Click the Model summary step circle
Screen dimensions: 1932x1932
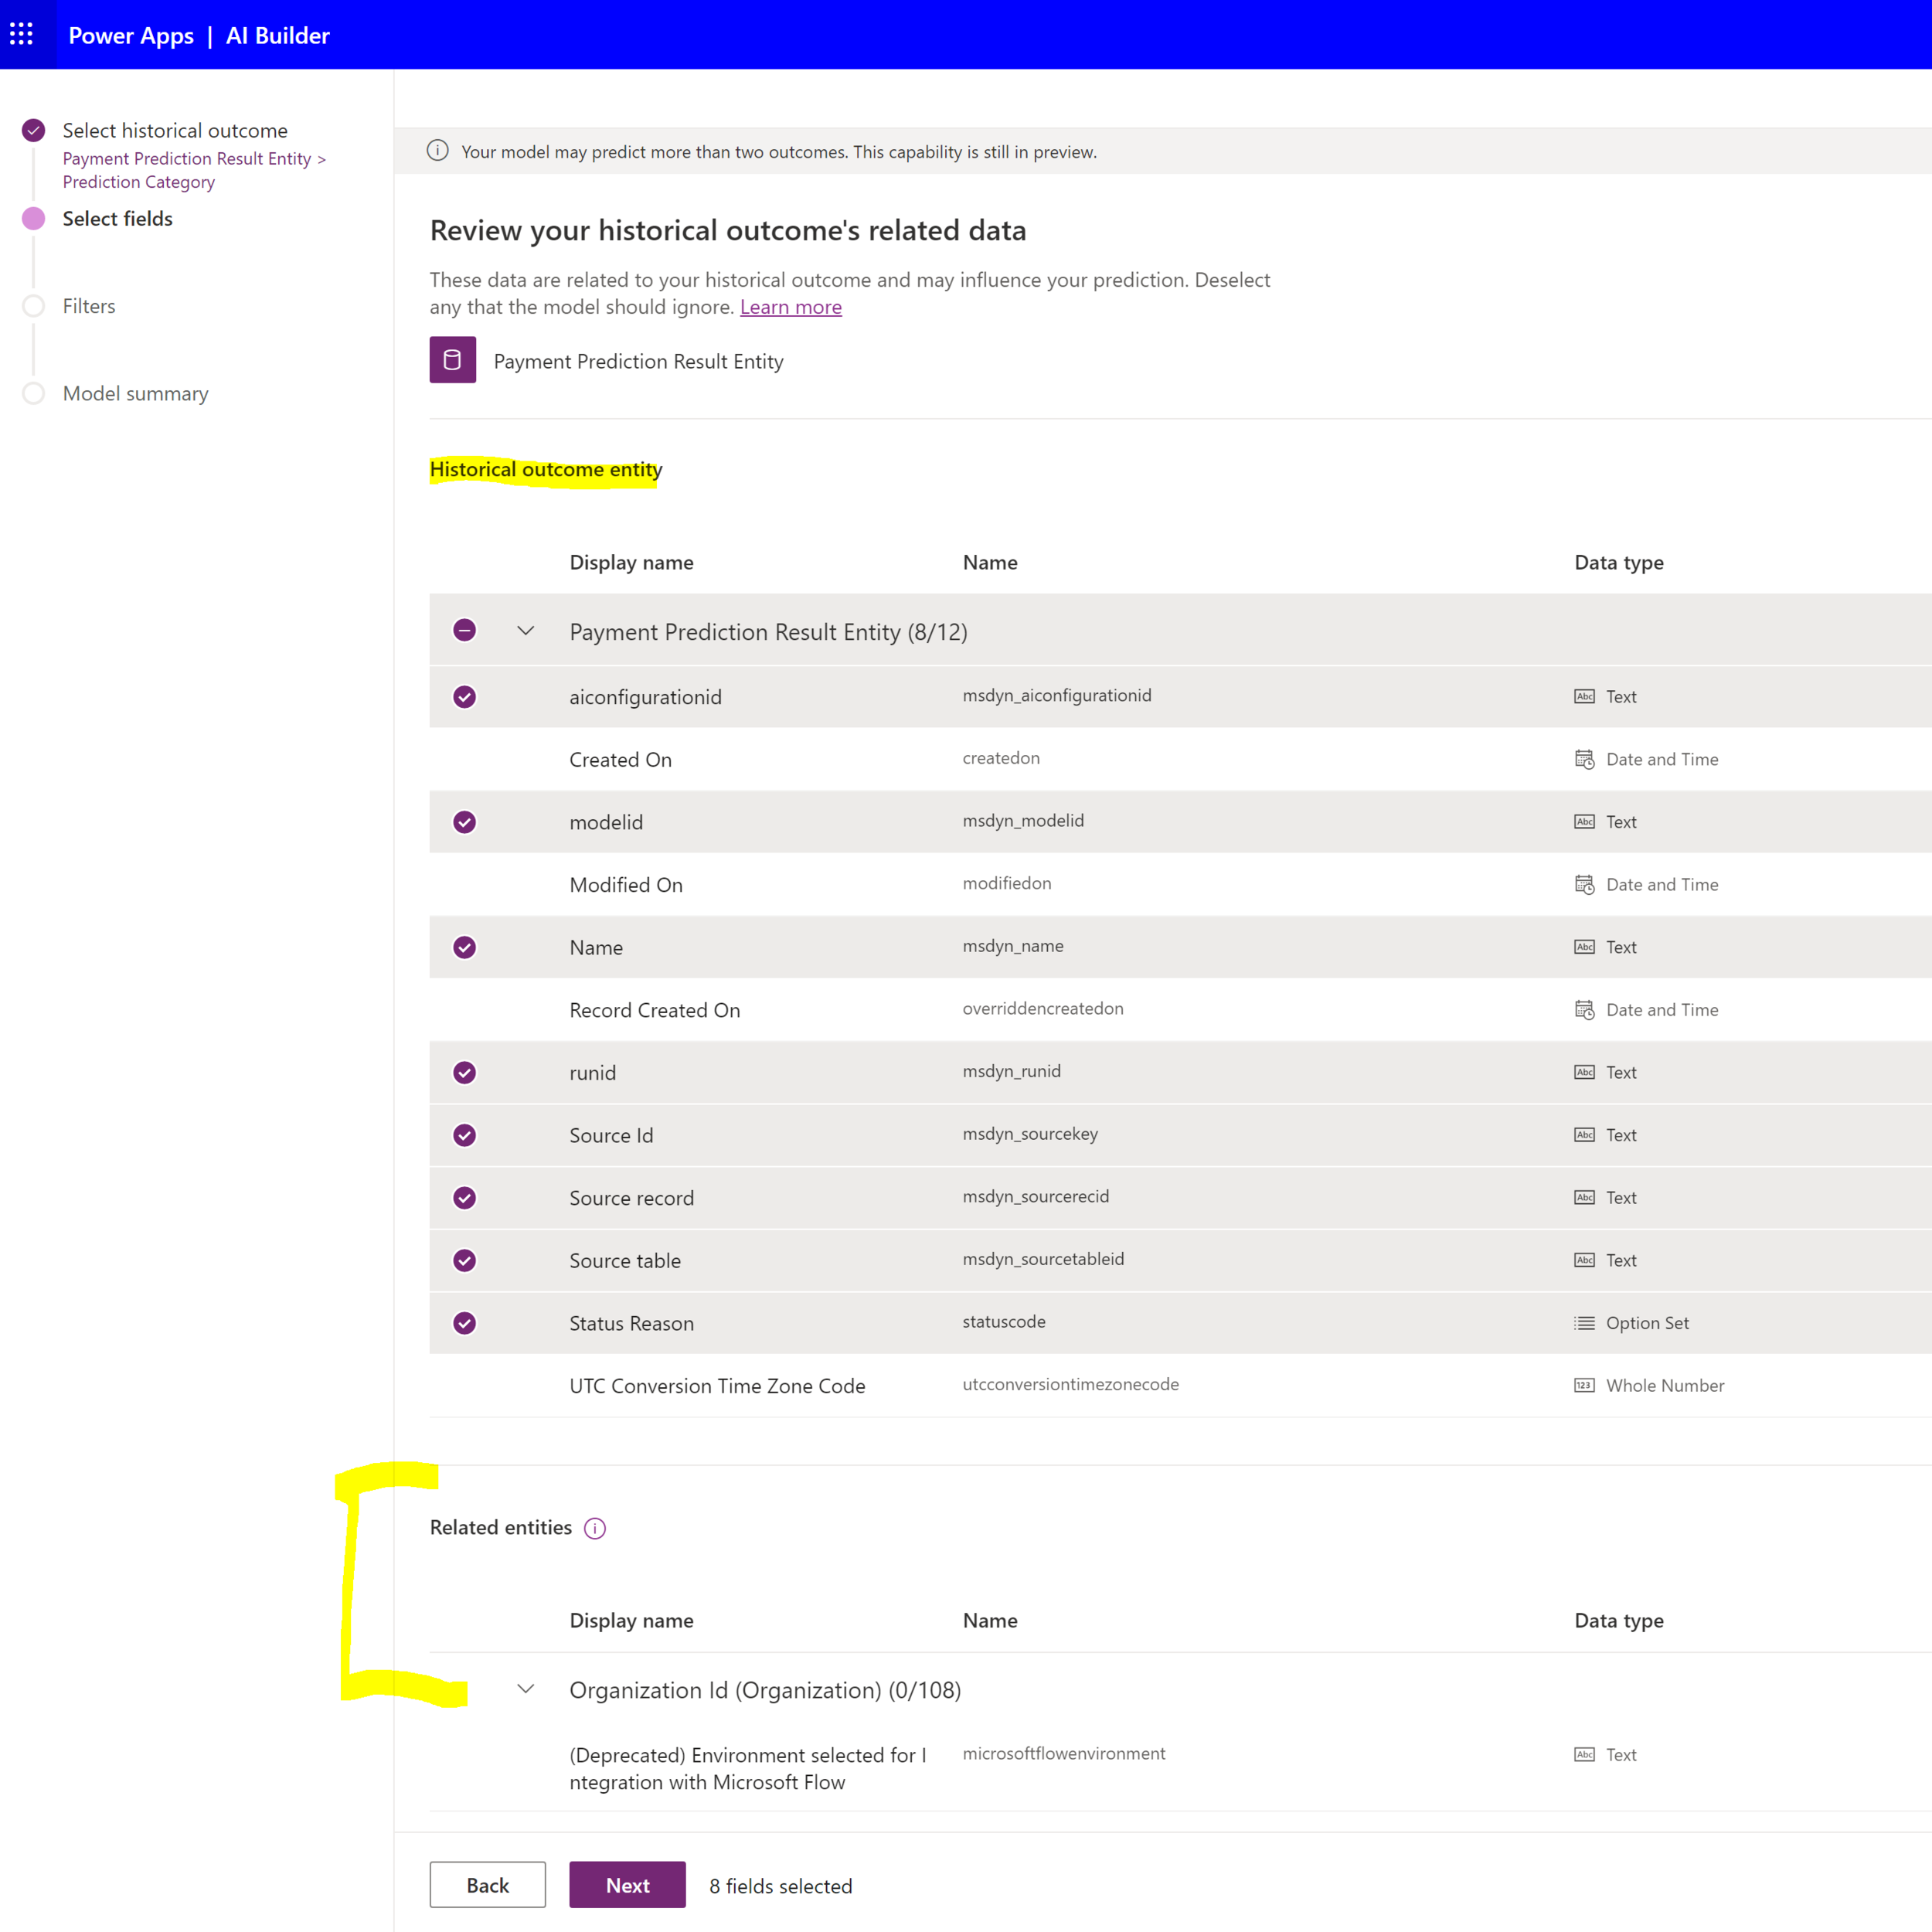(x=34, y=393)
